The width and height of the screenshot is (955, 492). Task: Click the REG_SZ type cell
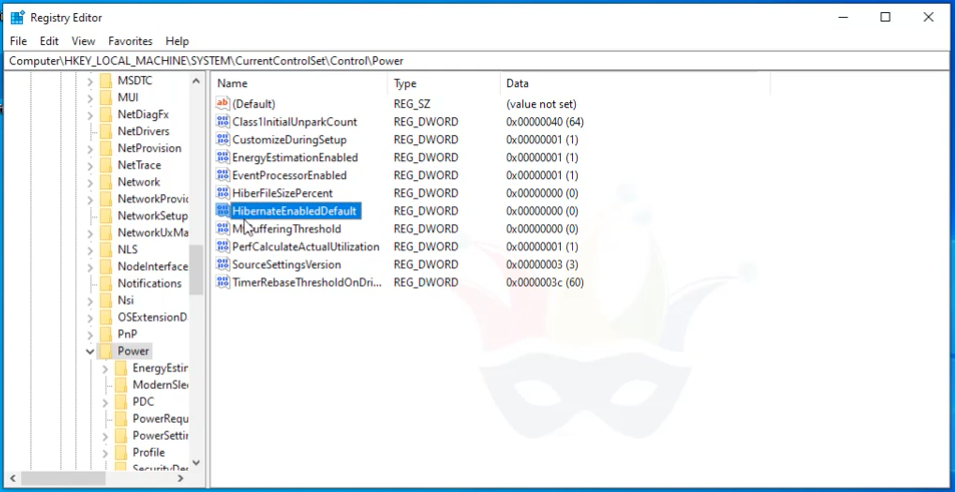pos(412,104)
